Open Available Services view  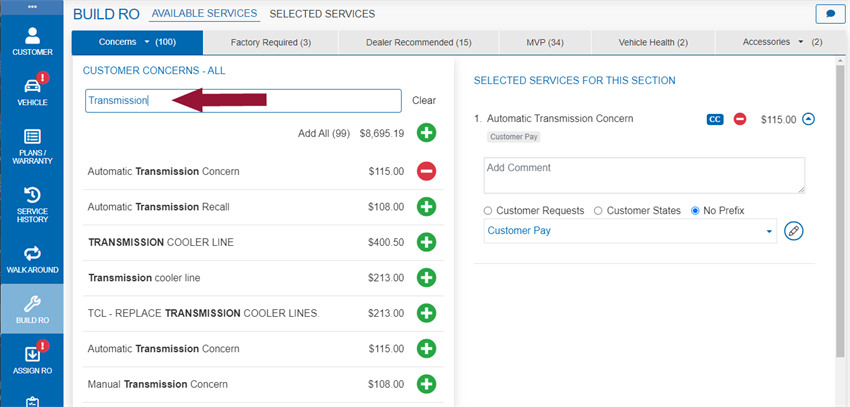point(204,14)
